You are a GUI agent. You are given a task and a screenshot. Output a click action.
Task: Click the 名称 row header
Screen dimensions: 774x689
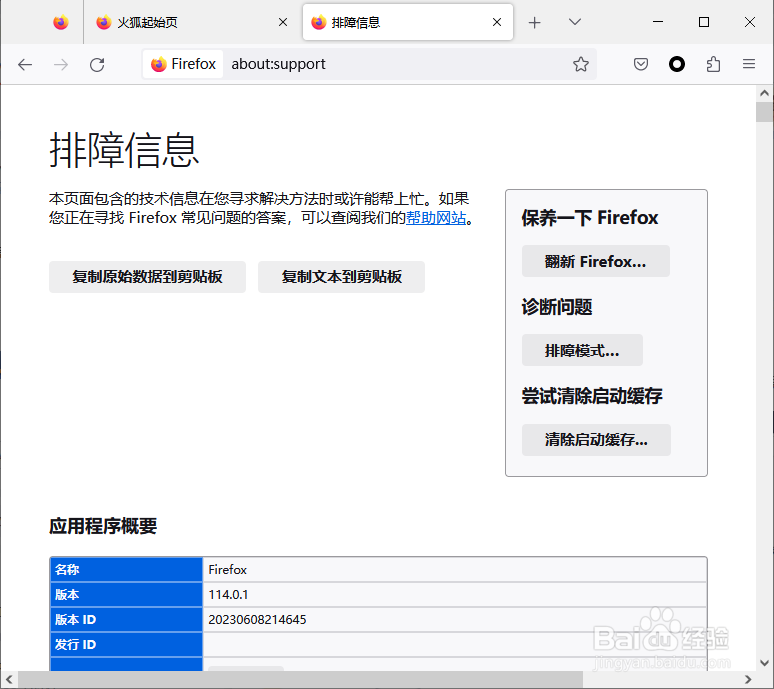(126, 570)
